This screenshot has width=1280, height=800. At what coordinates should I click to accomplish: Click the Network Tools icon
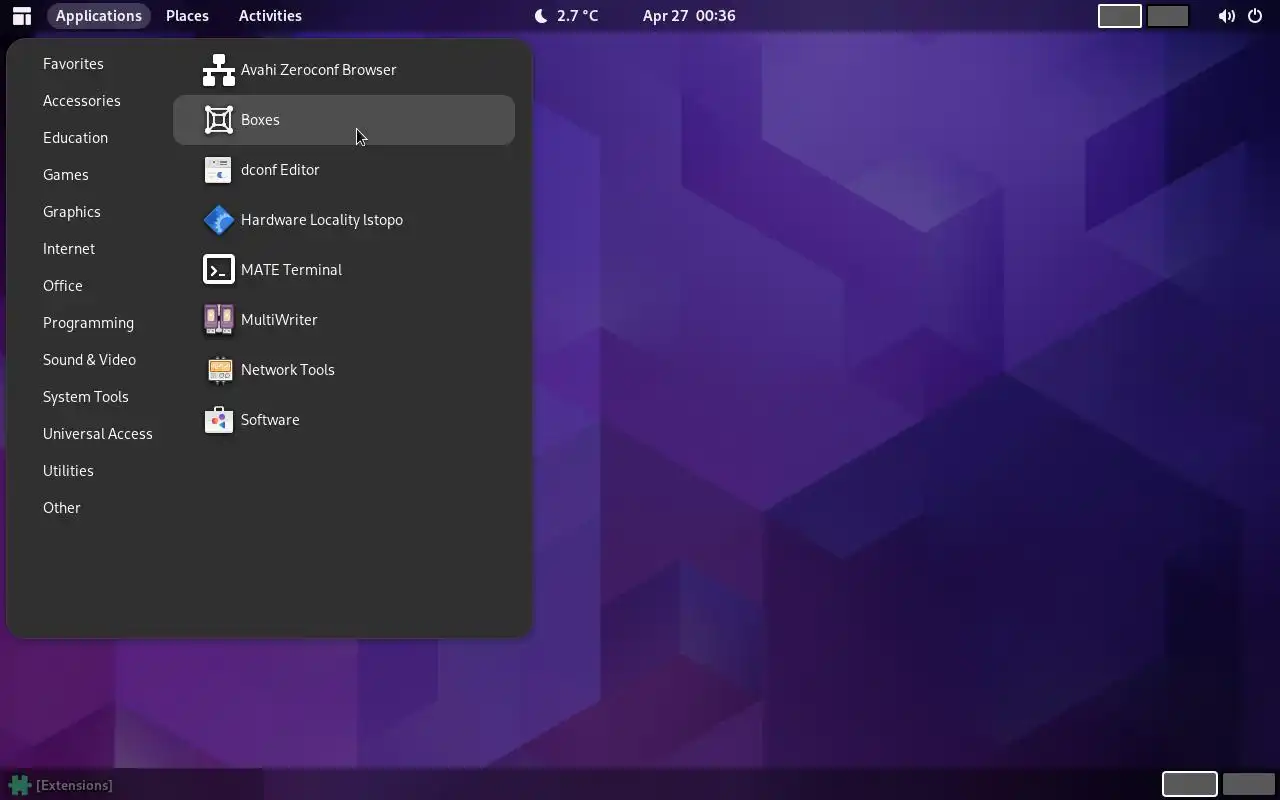(219, 370)
